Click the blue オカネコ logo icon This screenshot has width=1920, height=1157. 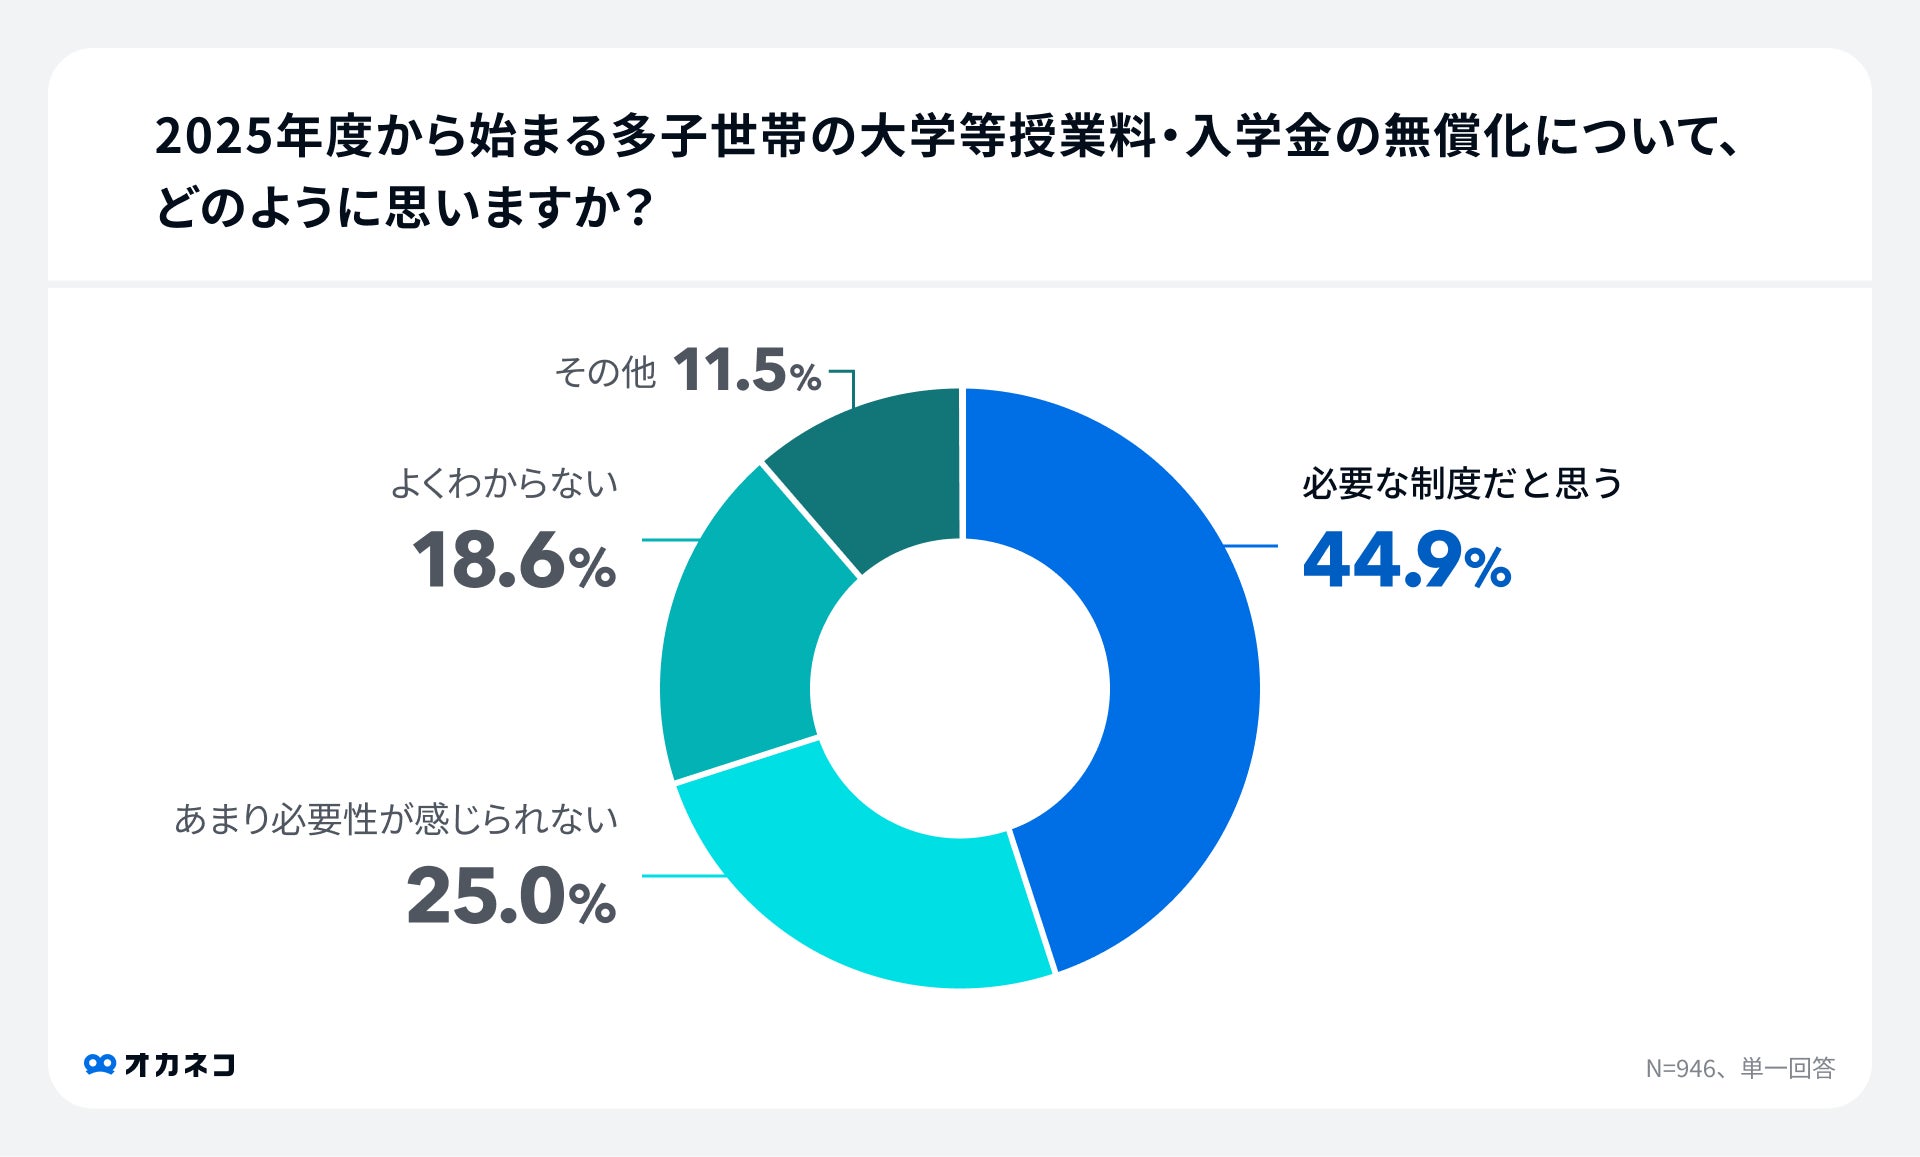pos(100,1065)
